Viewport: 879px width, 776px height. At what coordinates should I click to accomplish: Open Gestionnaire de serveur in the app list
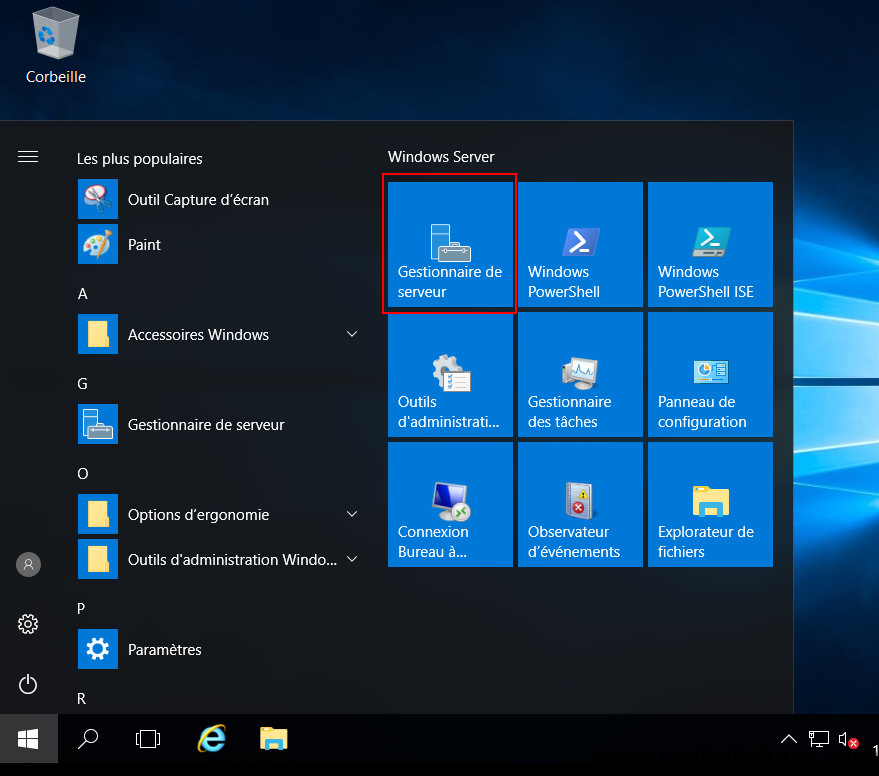219,424
